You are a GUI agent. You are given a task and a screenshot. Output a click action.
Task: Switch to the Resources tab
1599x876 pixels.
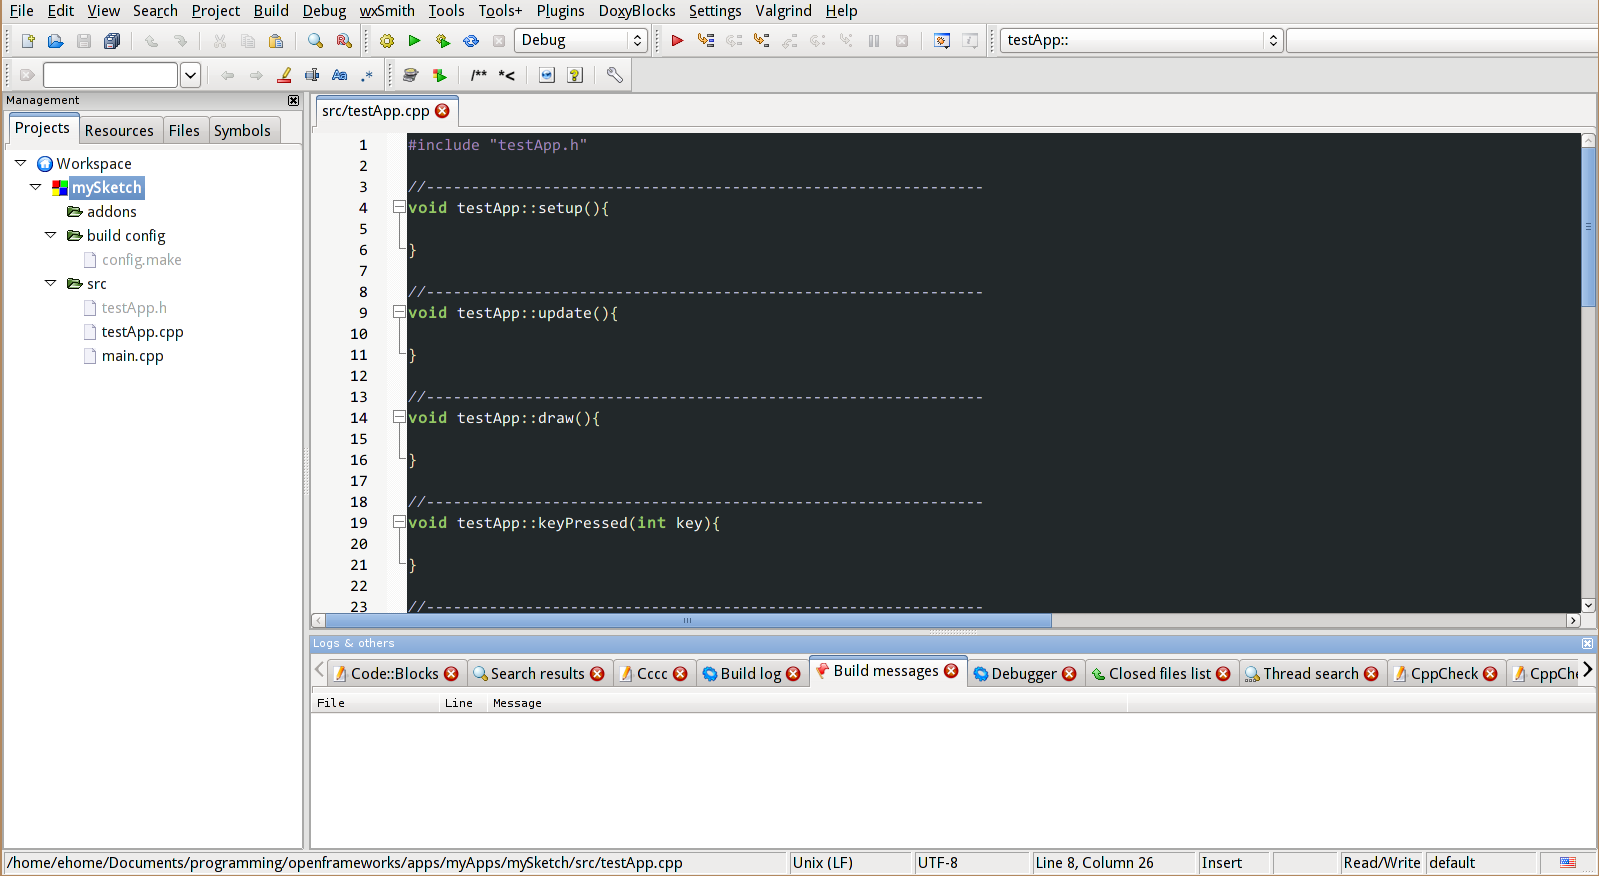point(119,131)
